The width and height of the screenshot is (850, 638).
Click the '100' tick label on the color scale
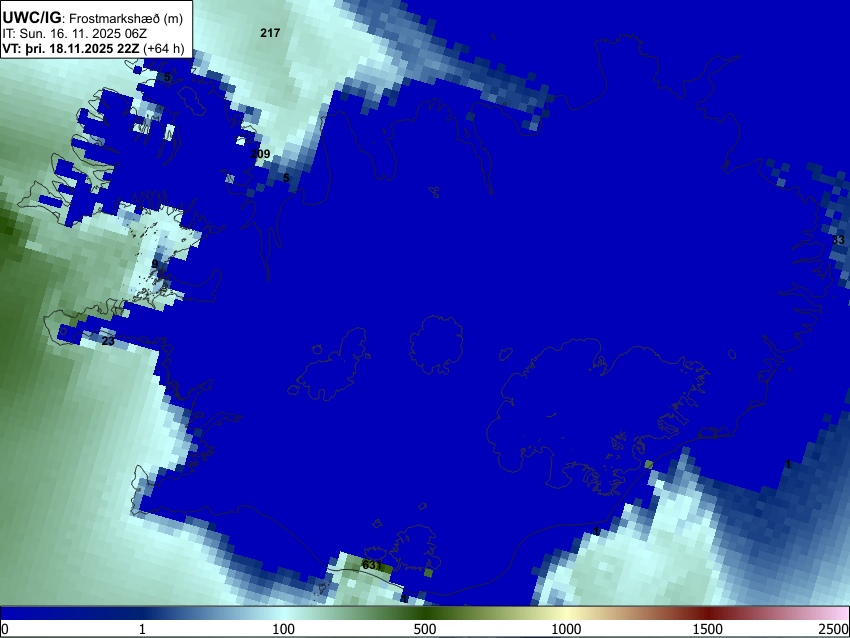[284, 629]
